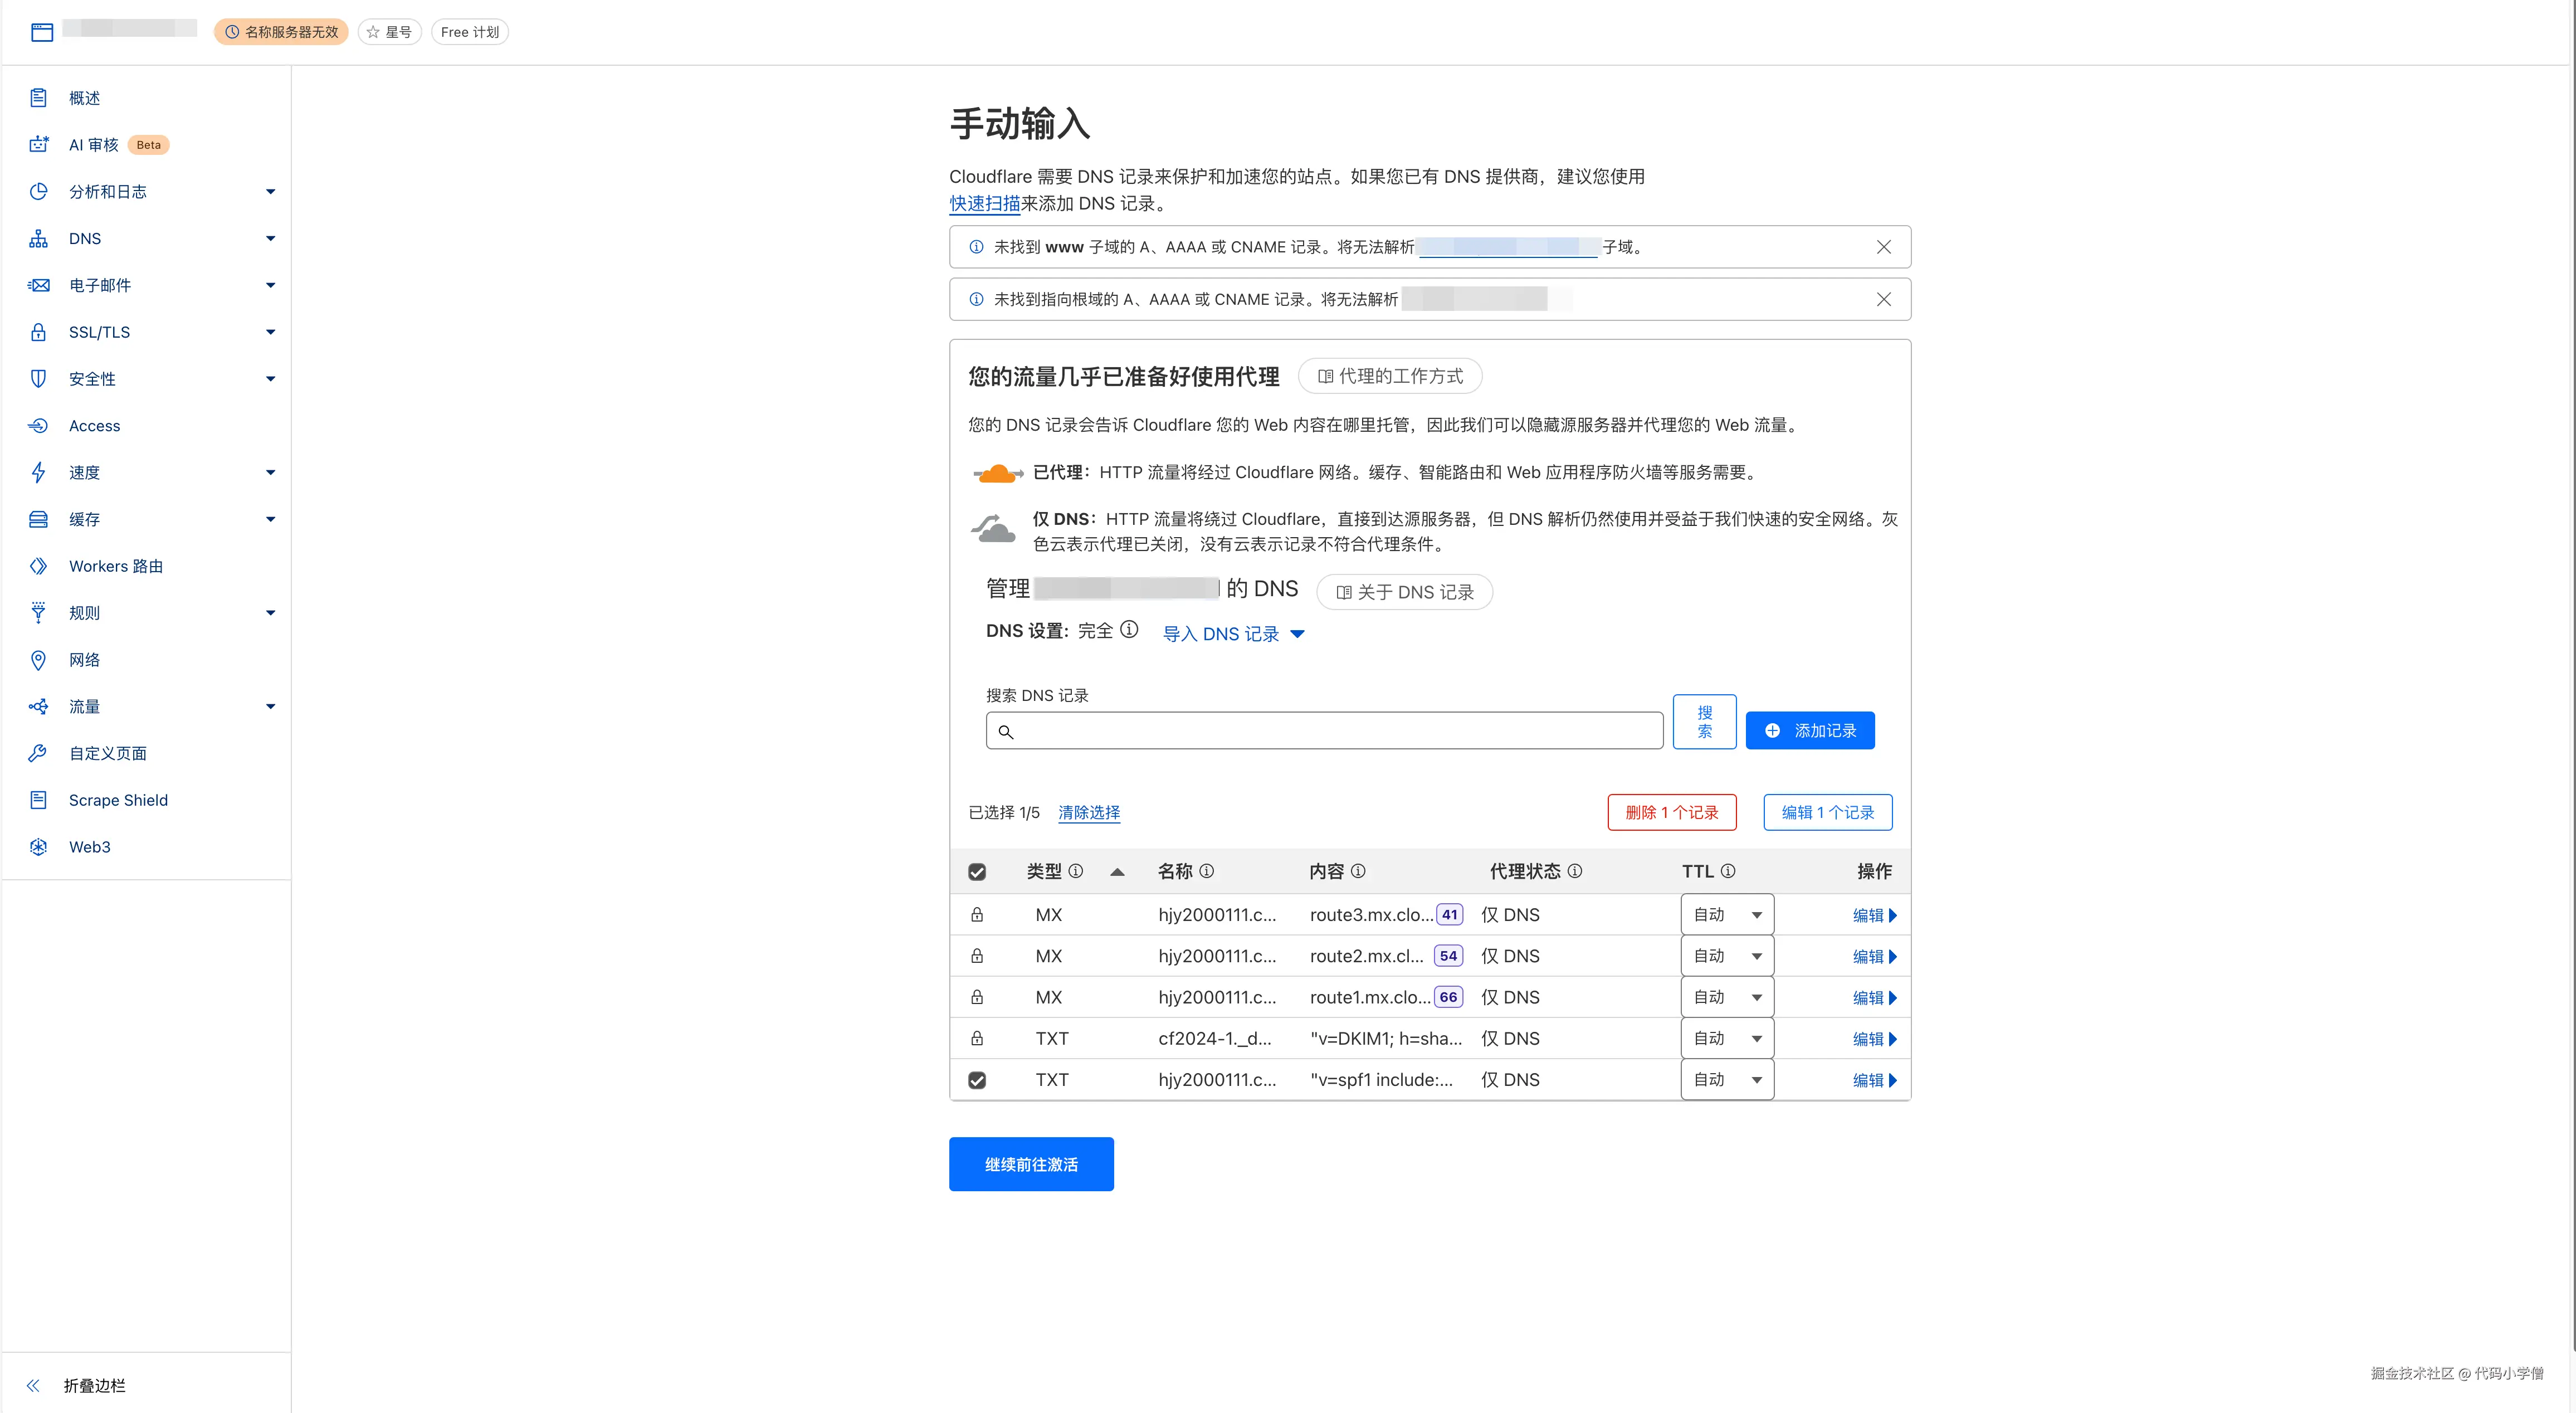Click the Workers 路由 diamond icon
Image resolution: width=2576 pixels, height=1413 pixels.
38,566
